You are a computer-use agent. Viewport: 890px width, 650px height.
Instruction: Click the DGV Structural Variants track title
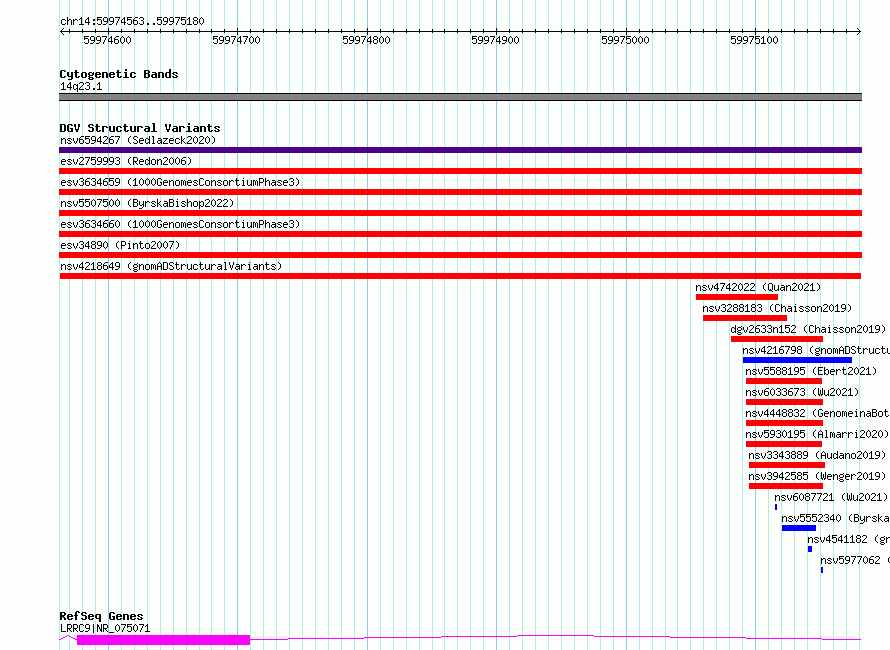[140, 128]
